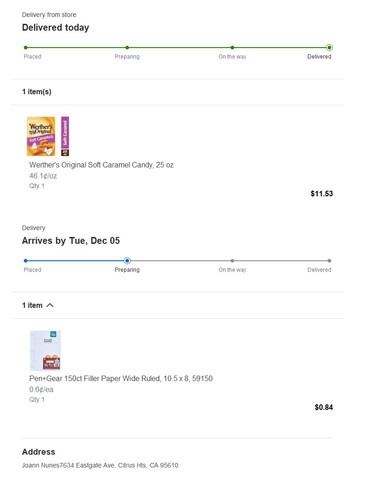Open Pen+Gear 150ct Filler Paper link
Screen dimensions: 366x500
click(121, 378)
